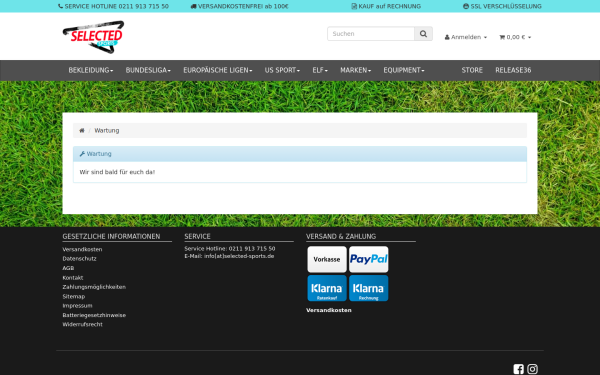Screen dimensions: 600x375
Task: Click the Versand & Zahlung heading
Action: (x=341, y=236)
